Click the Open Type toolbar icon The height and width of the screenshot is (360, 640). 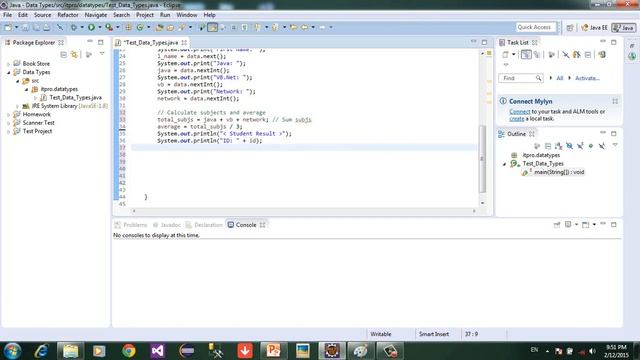[160, 27]
